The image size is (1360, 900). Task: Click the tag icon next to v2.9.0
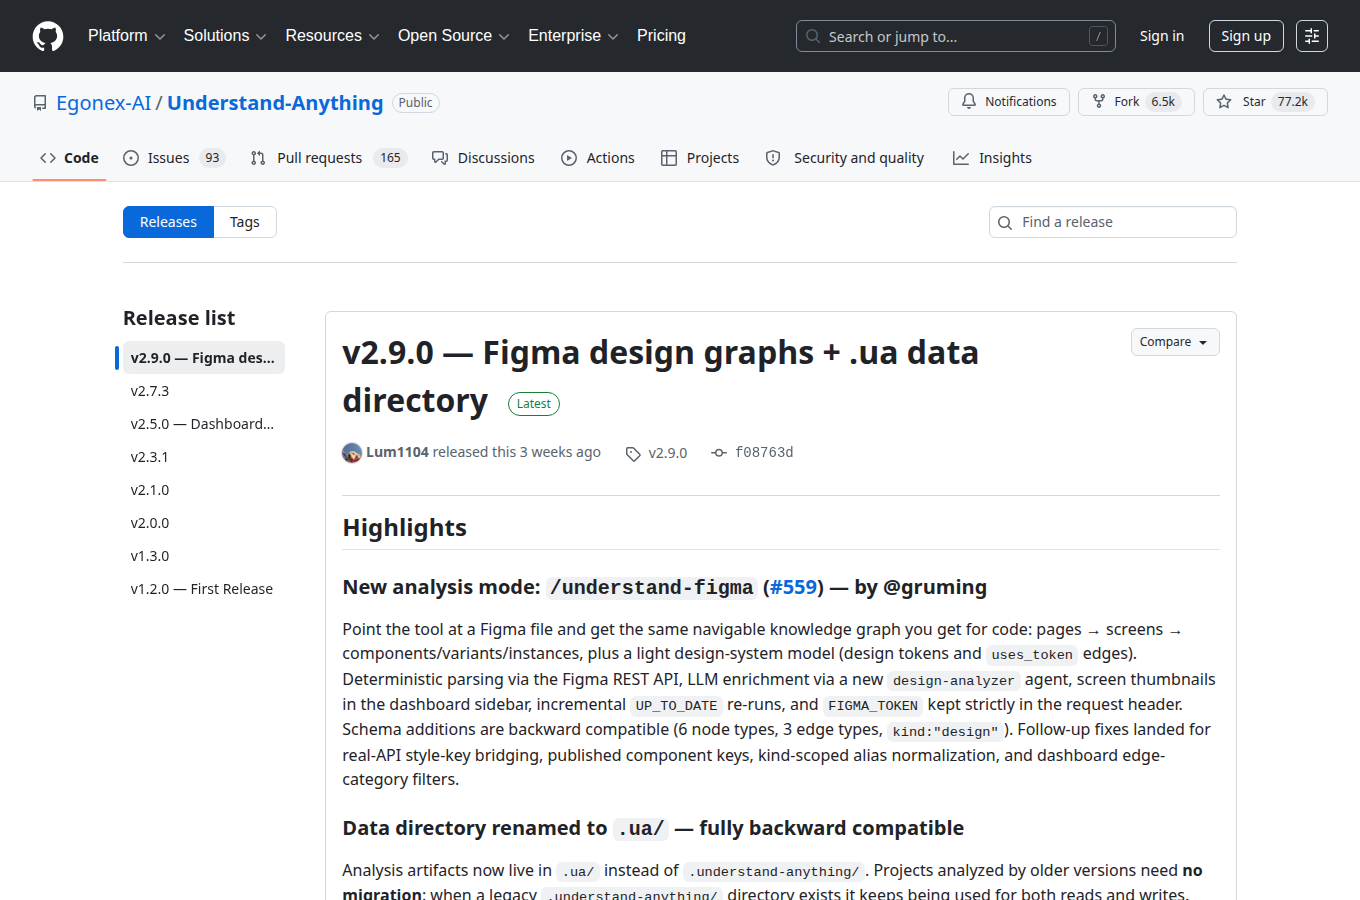point(633,454)
